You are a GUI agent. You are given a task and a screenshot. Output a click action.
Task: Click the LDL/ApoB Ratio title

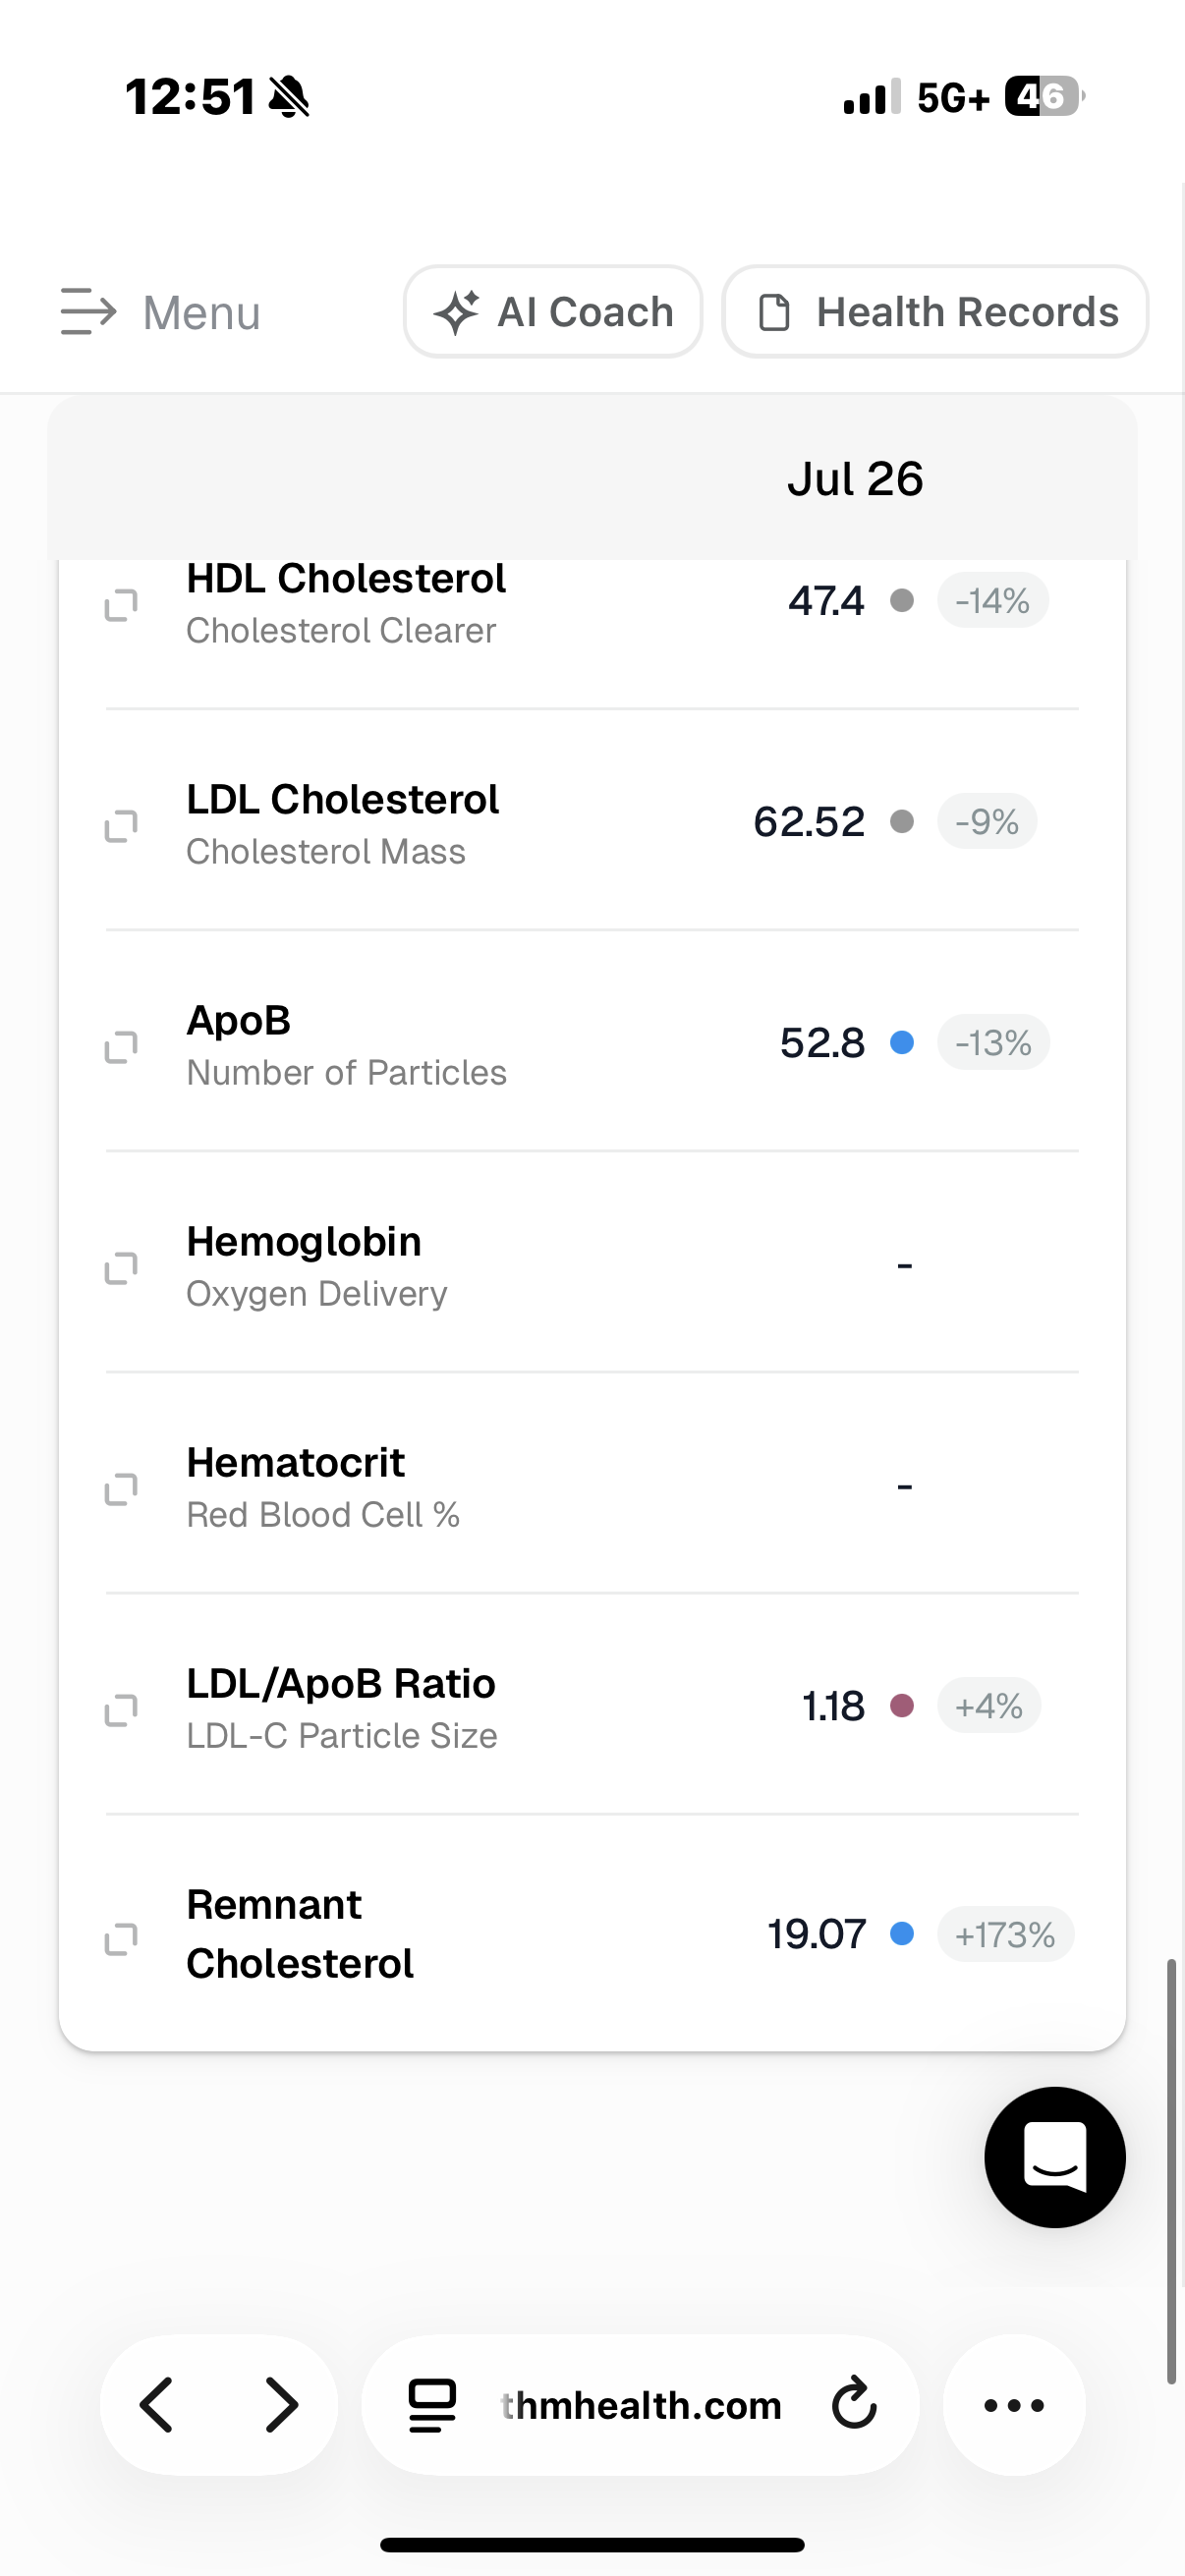tap(341, 1683)
